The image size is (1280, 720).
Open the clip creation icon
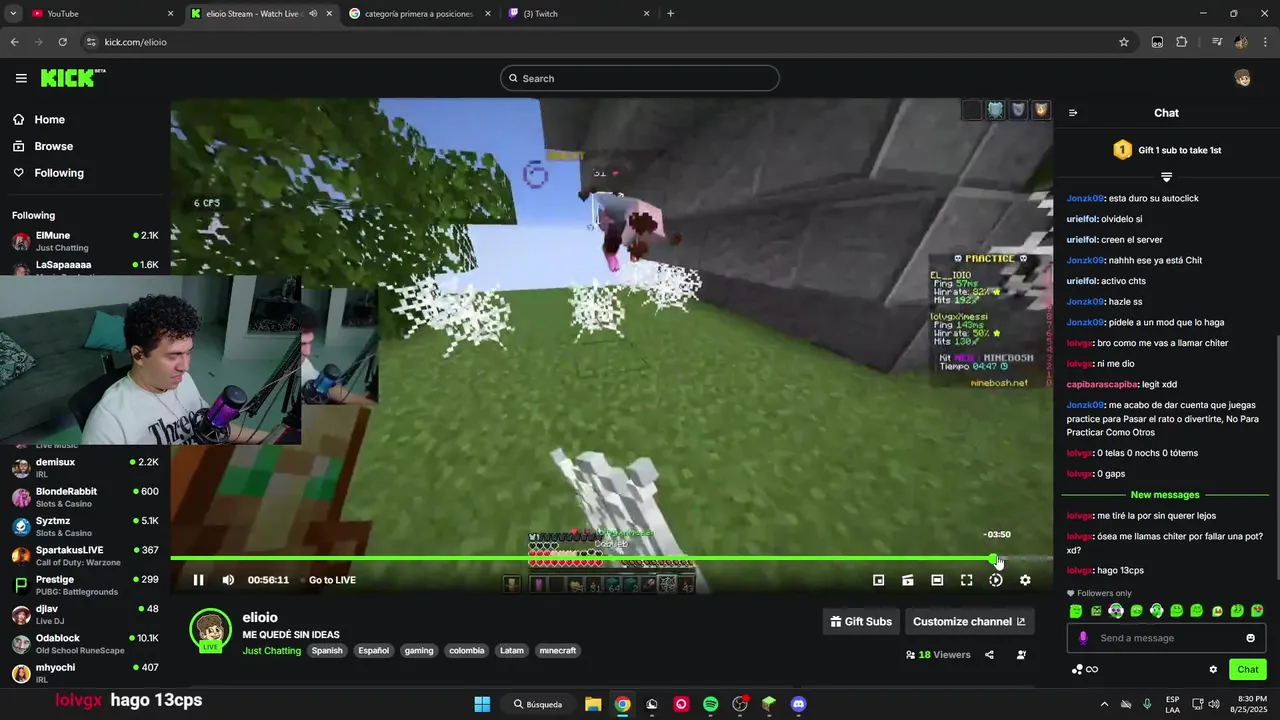pyautogui.click(x=907, y=580)
